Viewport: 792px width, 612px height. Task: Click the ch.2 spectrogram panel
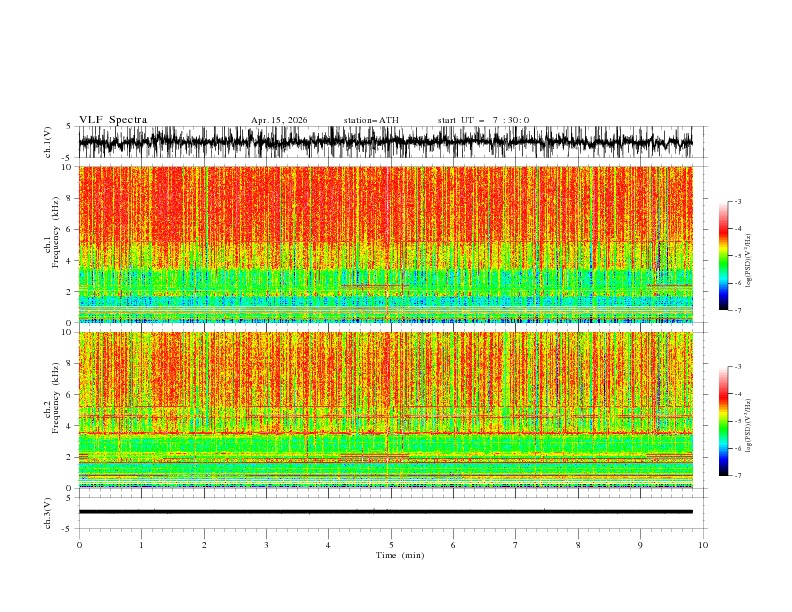tap(385, 410)
